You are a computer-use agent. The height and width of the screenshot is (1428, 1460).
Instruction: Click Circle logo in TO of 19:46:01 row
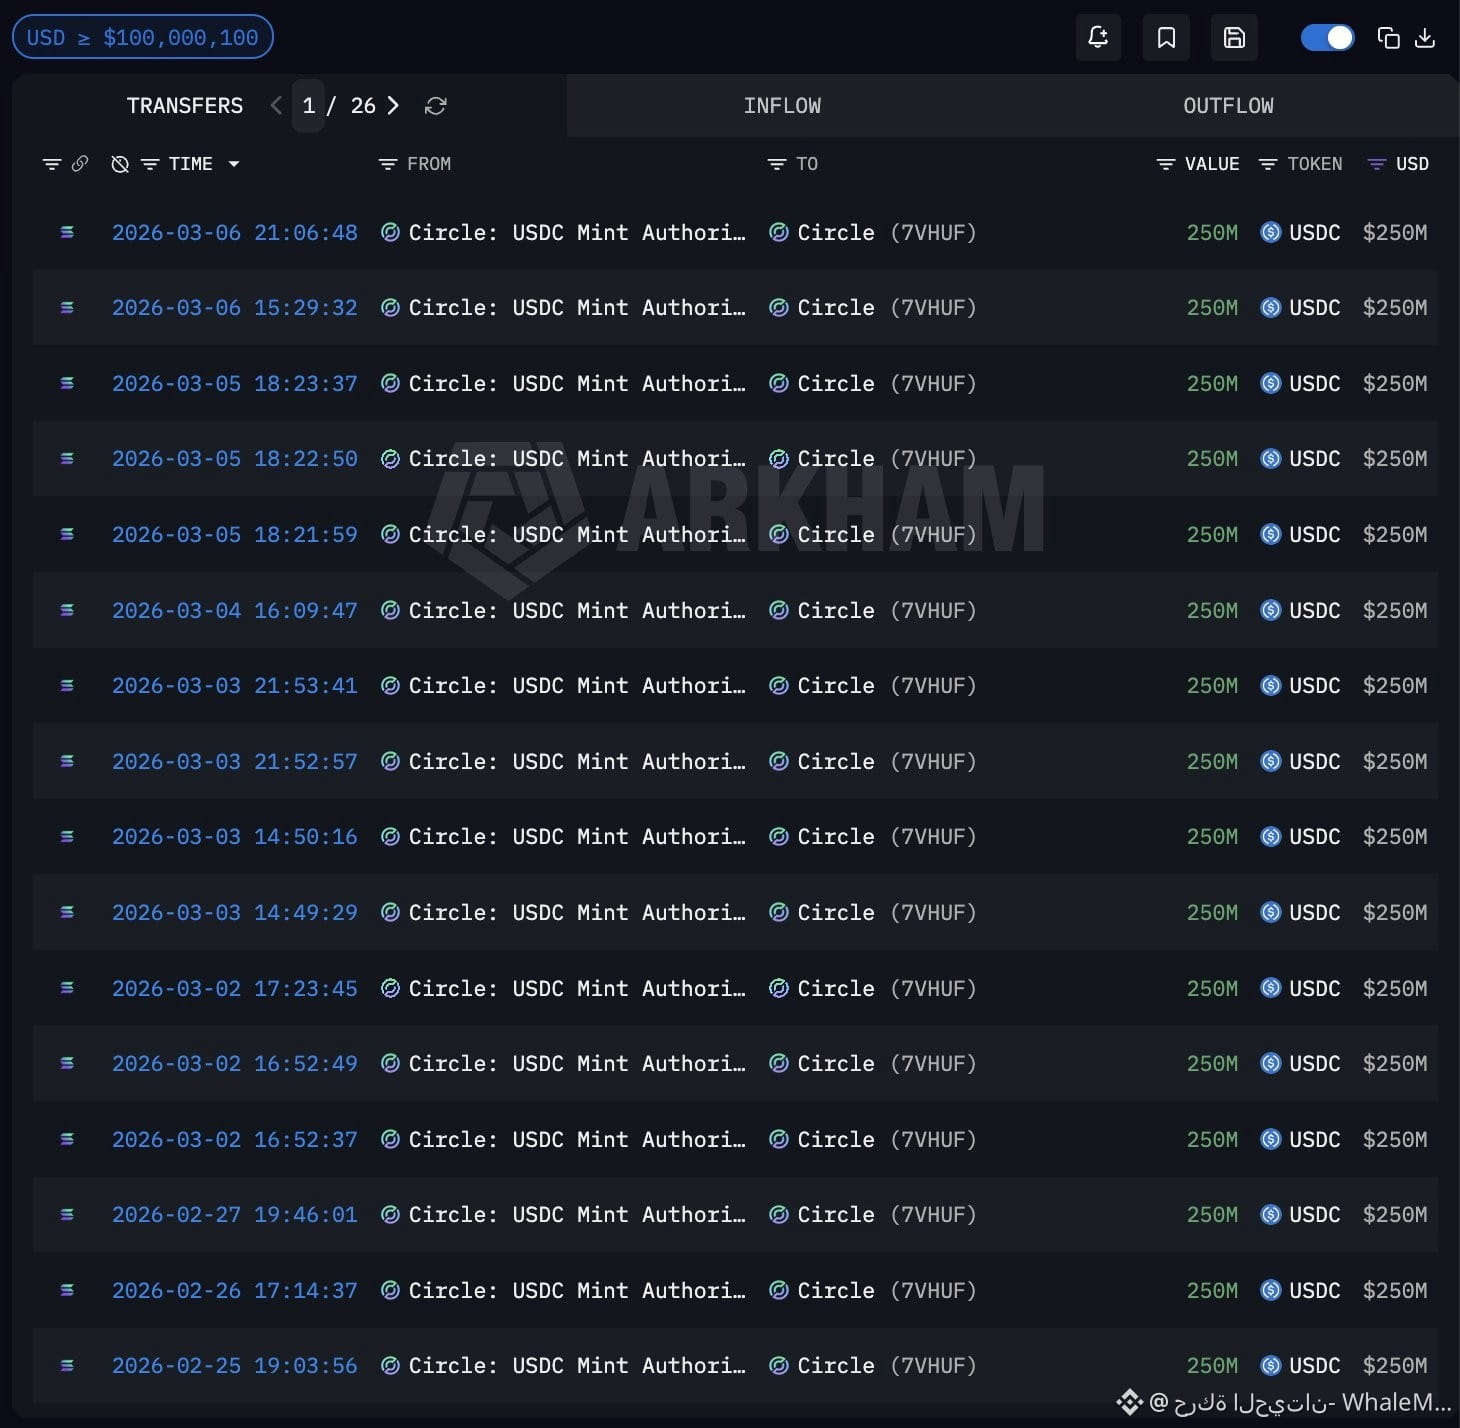[x=779, y=1214]
